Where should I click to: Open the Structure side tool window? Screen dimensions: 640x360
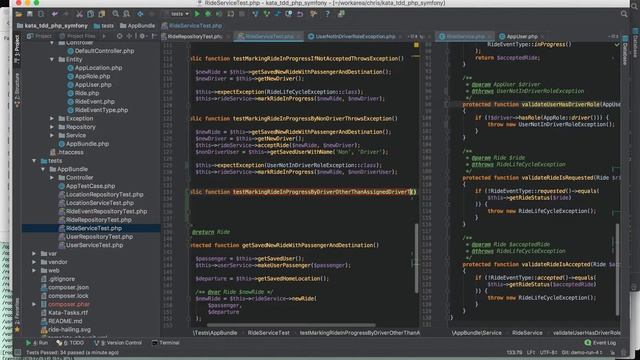(17, 91)
